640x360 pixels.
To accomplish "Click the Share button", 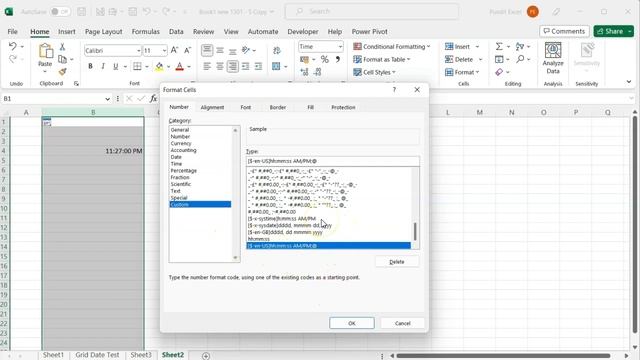I will [x=613, y=31].
